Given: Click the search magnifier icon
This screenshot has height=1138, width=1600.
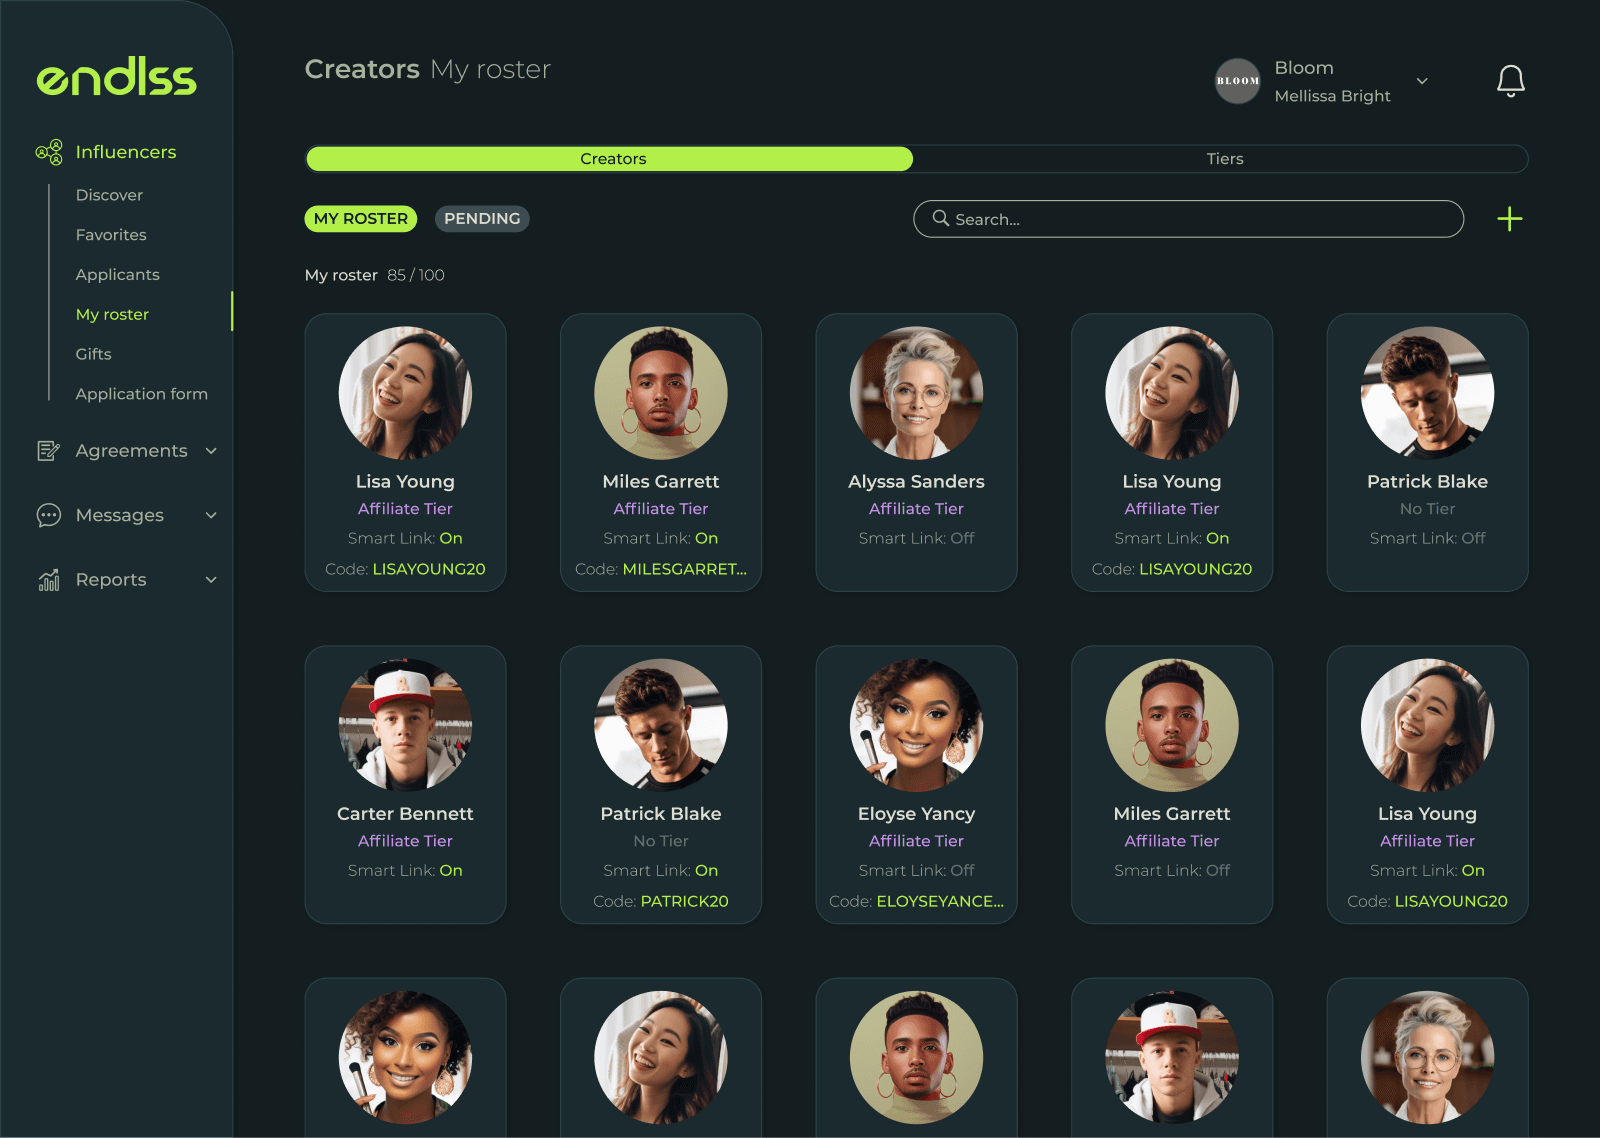Looking at the screenshot, I should tap(940, 218).
